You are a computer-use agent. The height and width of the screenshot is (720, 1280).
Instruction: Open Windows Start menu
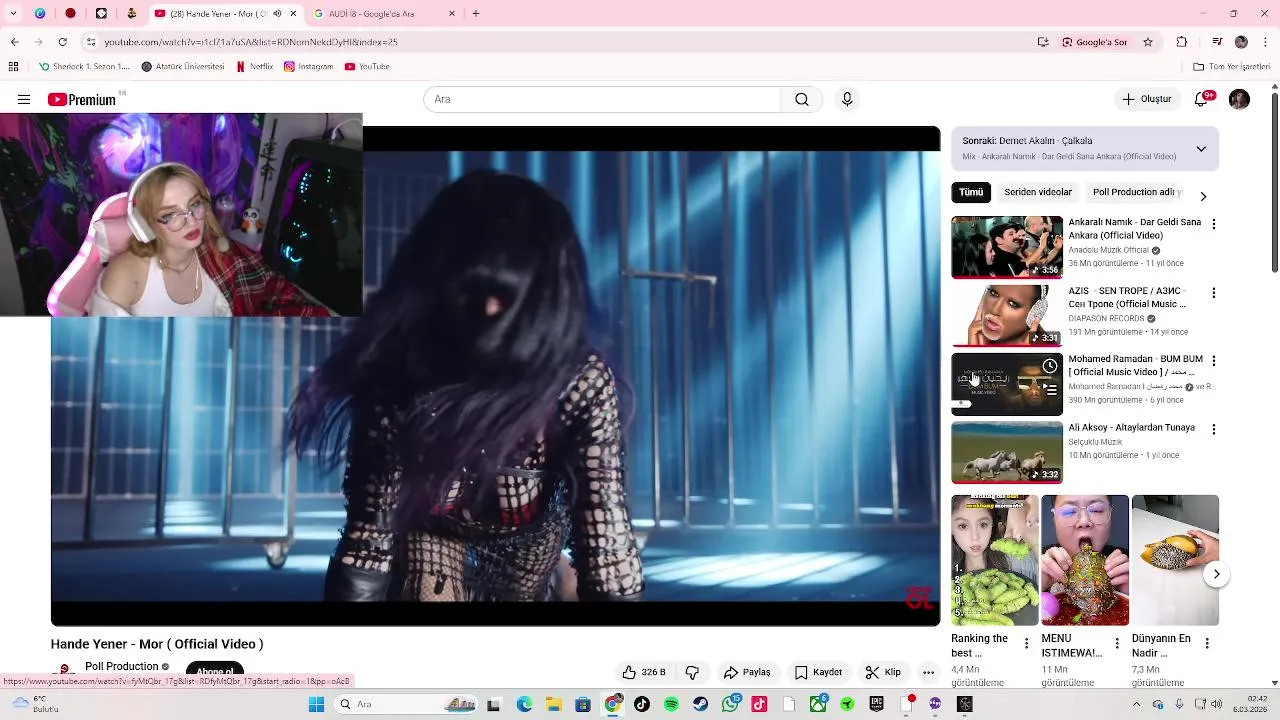(x=316, y=704)
